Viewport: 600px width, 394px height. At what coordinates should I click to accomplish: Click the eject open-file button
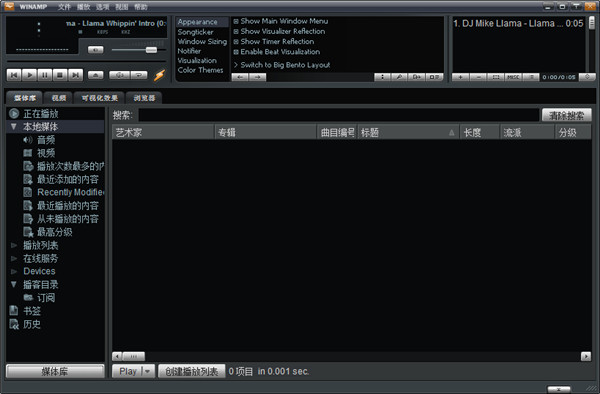click(96, 75)
